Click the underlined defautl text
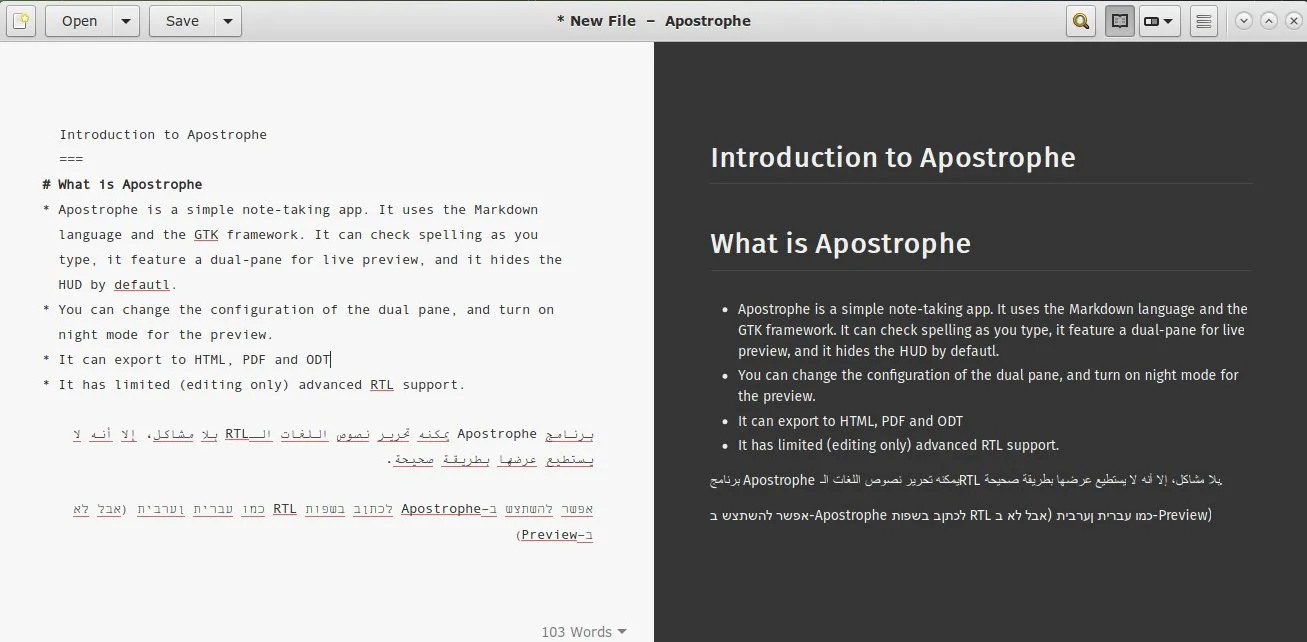This screenshot has height=642, width=1307. click(140, 284)
